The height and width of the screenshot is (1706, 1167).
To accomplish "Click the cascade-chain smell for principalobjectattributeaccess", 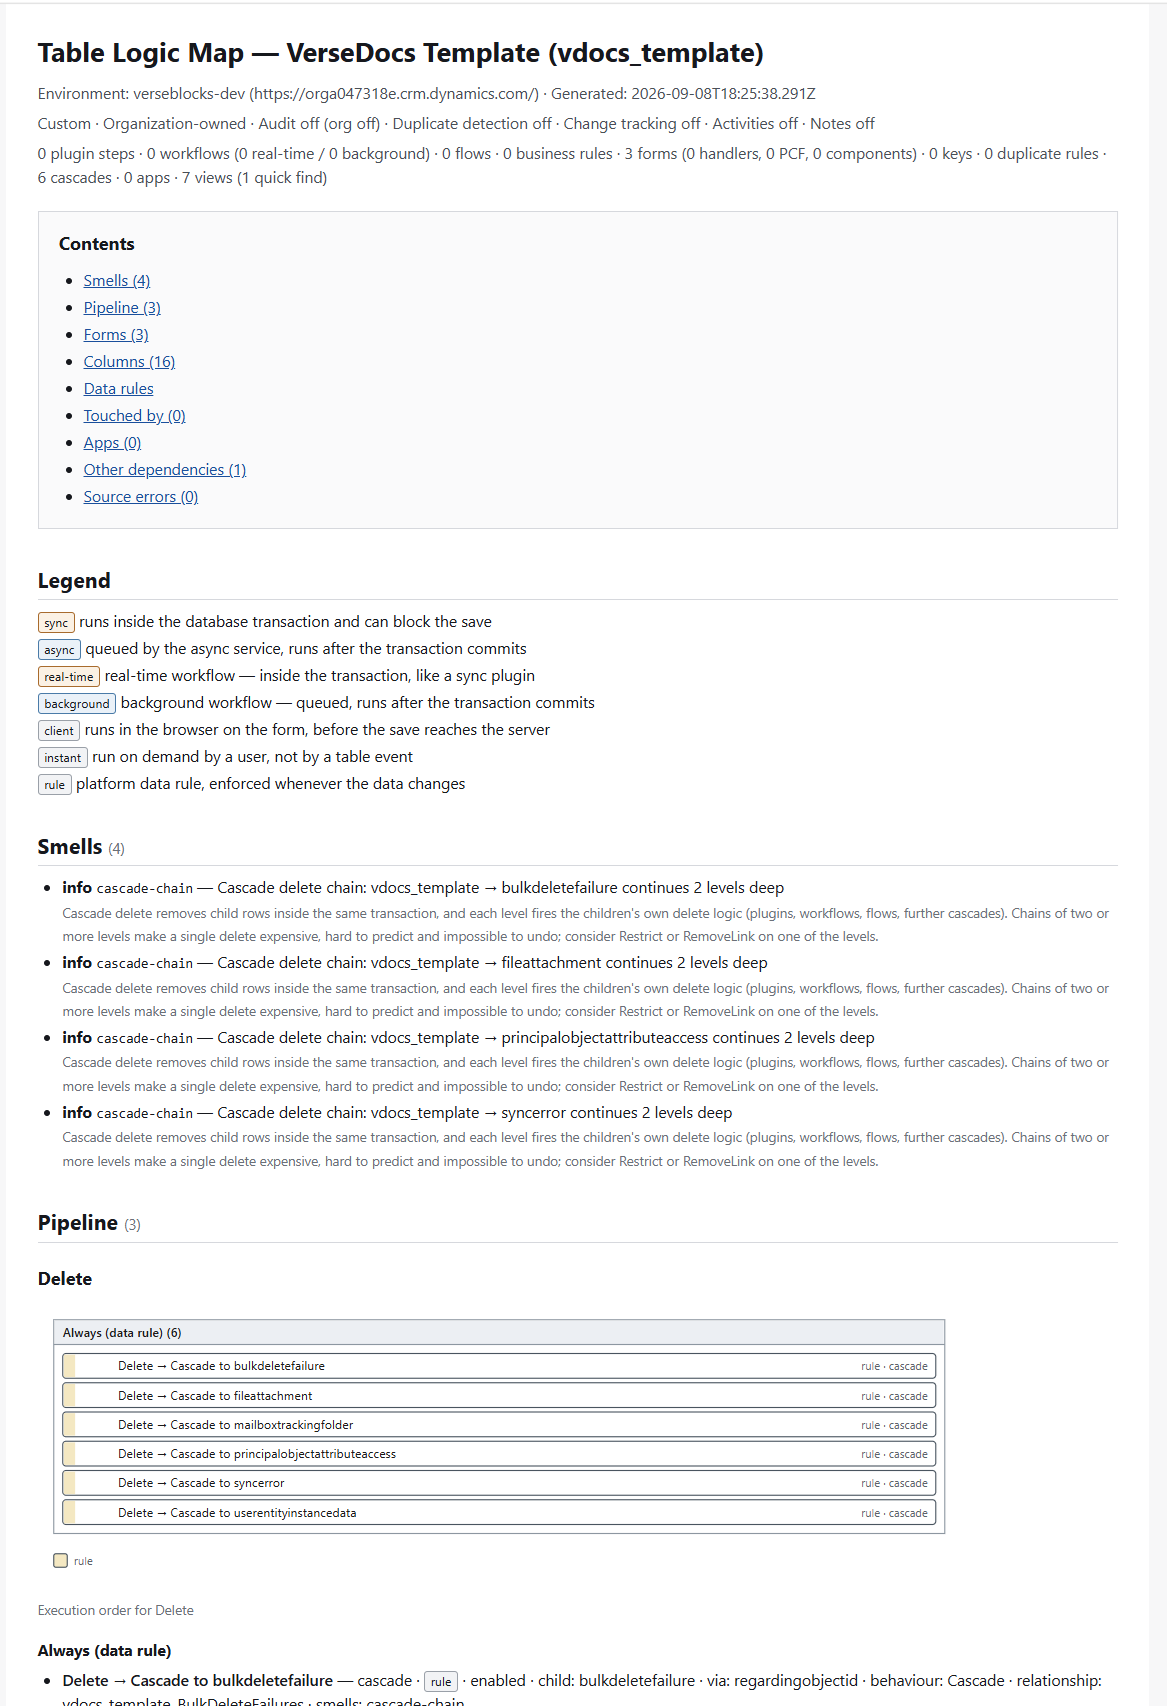I will (468, 1038).
